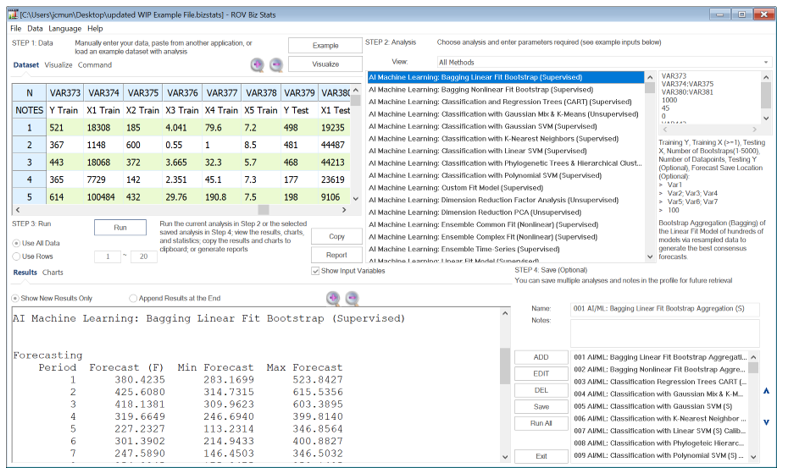Move saved analysis down with the blue down arrow
The height and width of the screenshot is (475, 785).
pos(766,422)
